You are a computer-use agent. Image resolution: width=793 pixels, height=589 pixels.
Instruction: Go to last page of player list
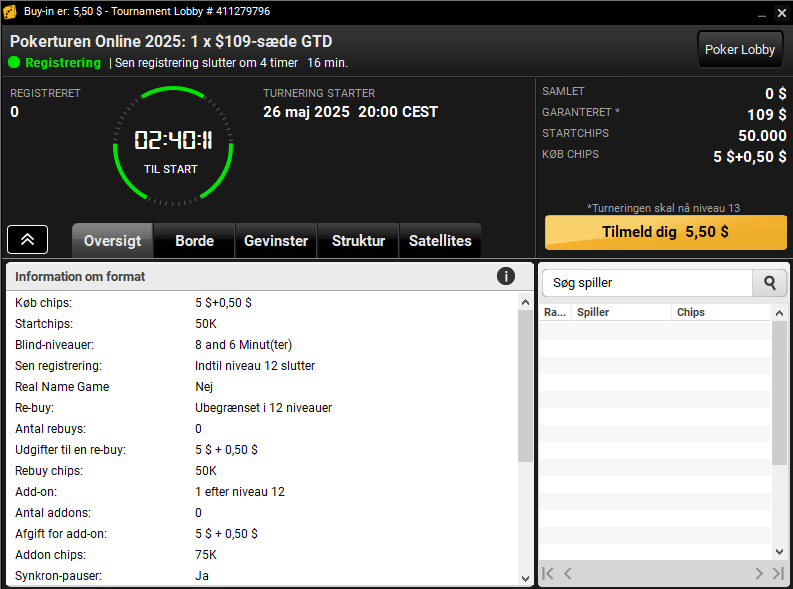click(778, 573)
